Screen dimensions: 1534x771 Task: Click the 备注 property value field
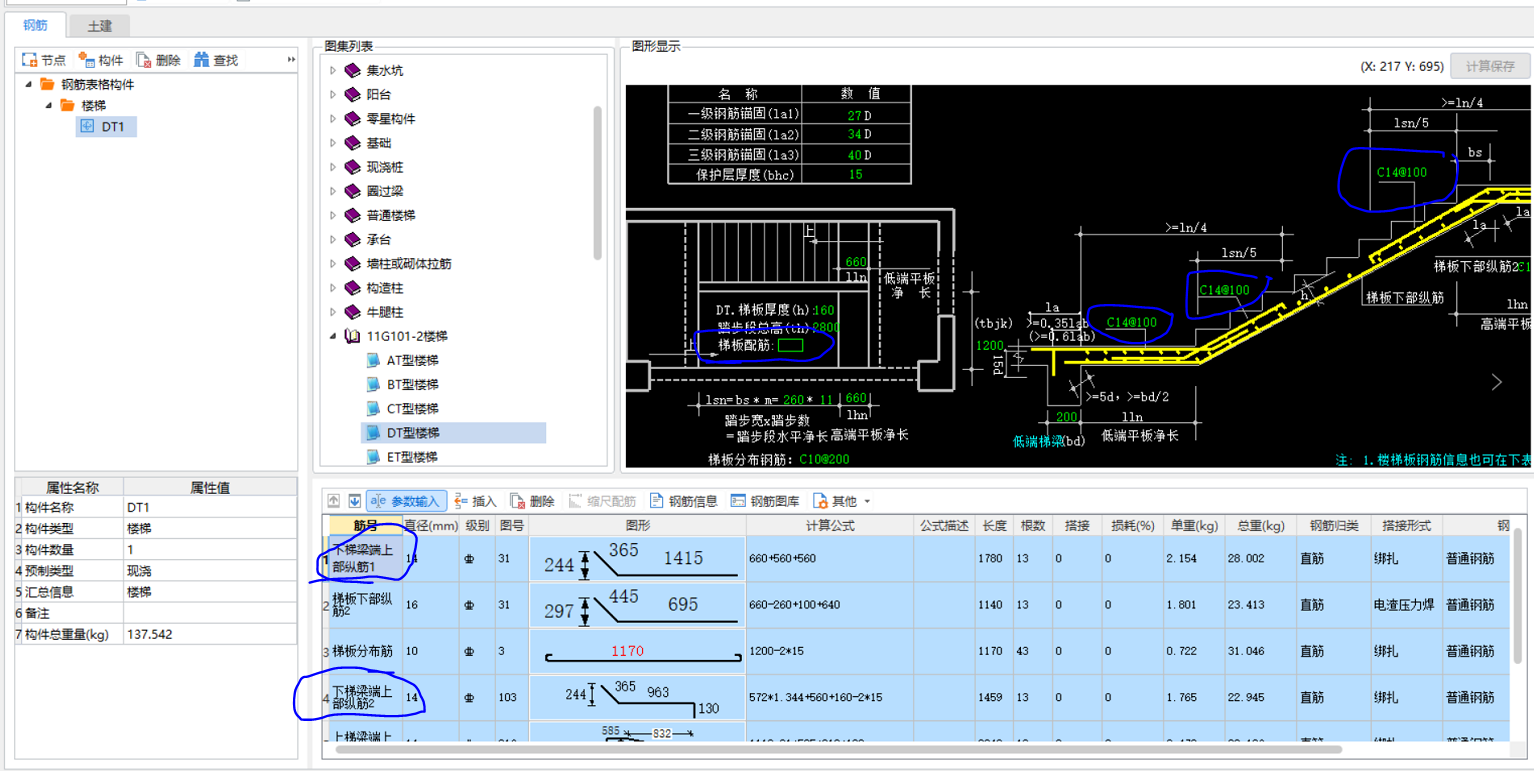pyautogui.click(x=210, y=613)
